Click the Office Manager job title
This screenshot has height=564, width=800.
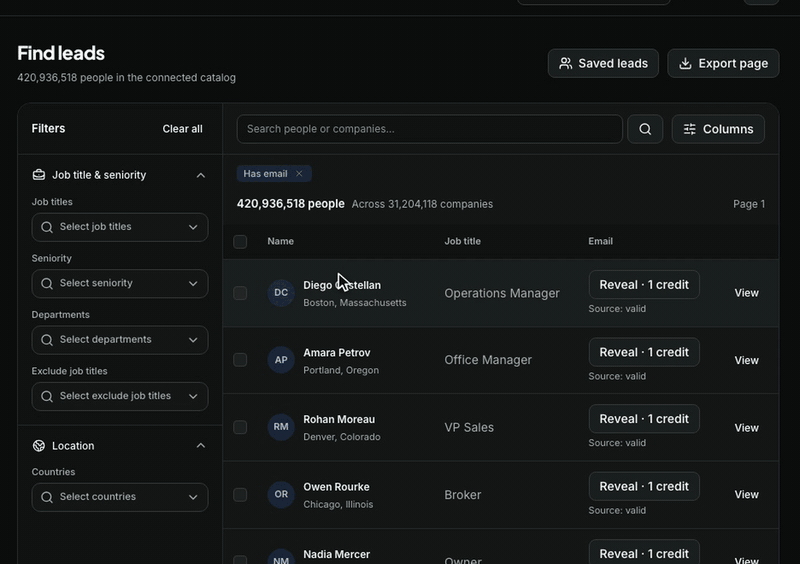[x=488, y=360]
